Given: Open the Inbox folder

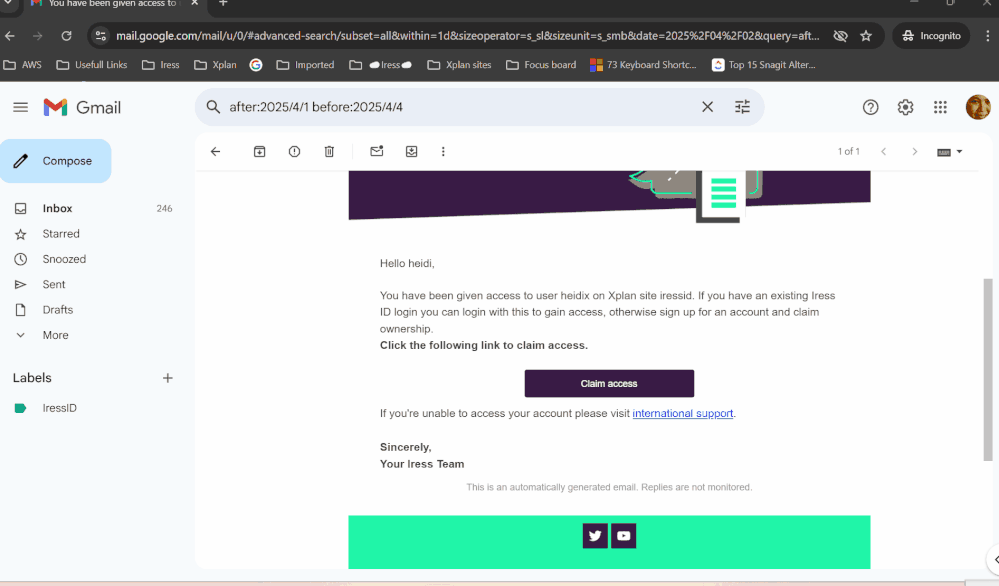Looking at the screenshot, I should (x=57, y=208).
